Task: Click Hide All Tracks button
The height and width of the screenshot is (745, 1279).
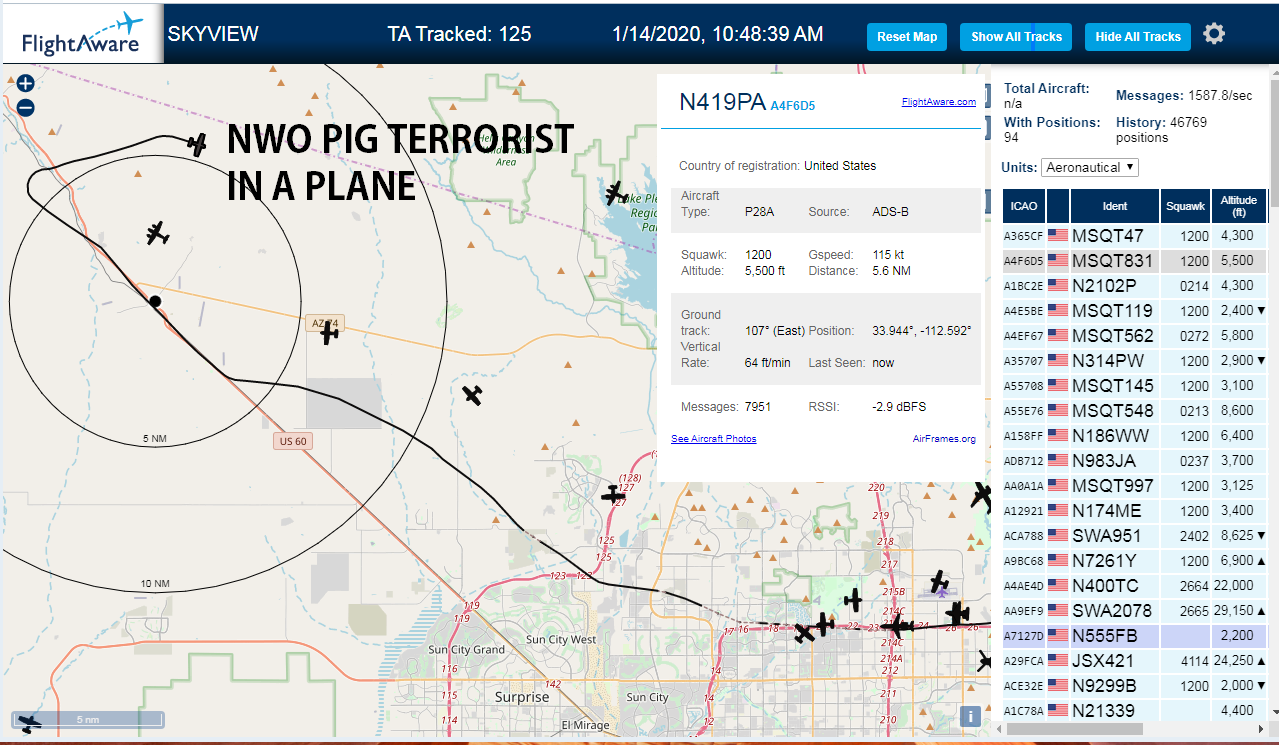Action: click(x=1138, y=37)
